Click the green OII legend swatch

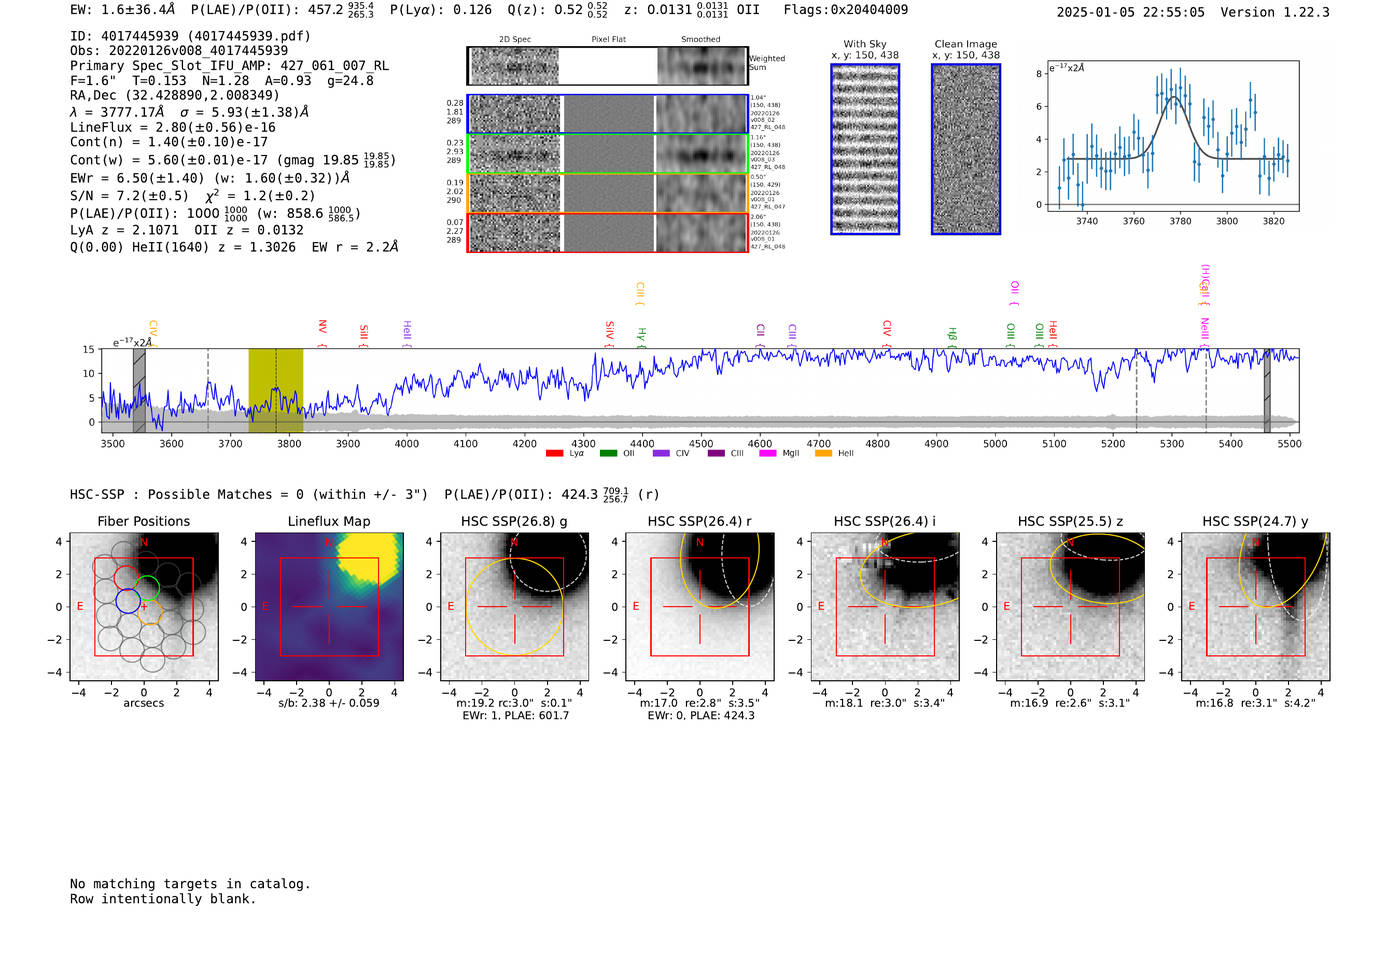coord(608,454)
